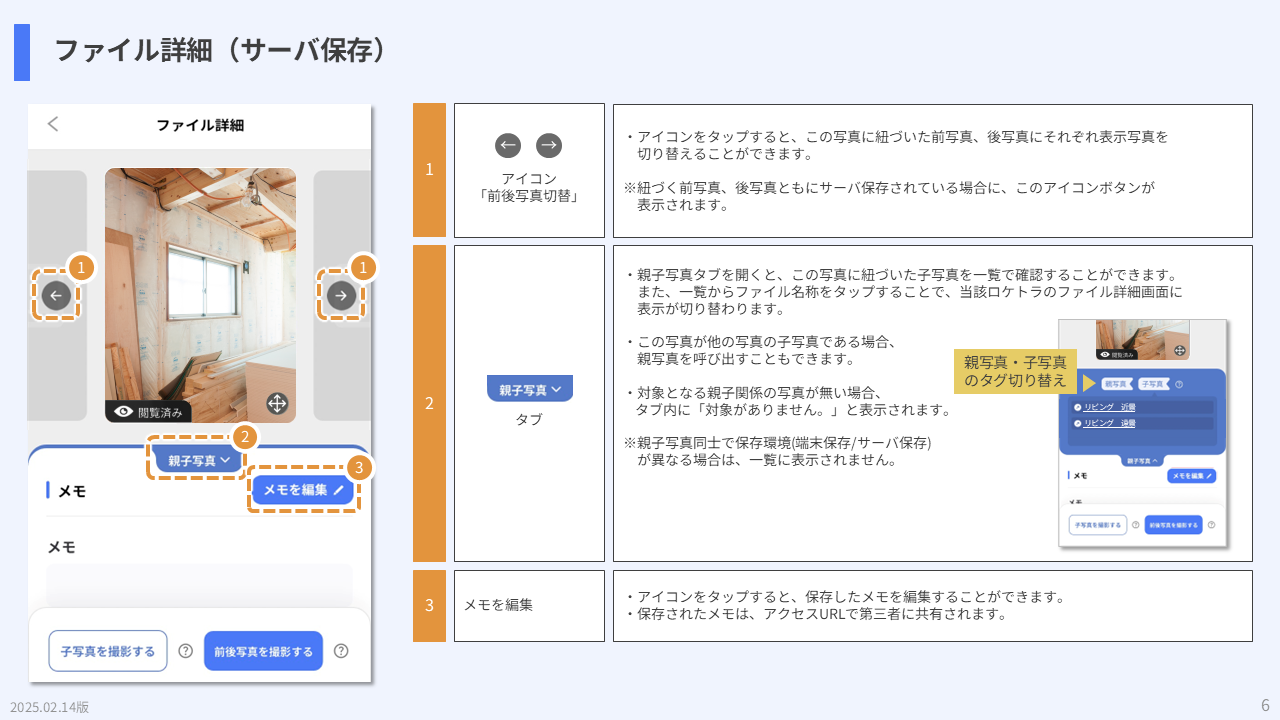Image resolution: width=1280 pixels, height=720 pixels.
Task: Click the empty memo text field
Action: [199, 586]
